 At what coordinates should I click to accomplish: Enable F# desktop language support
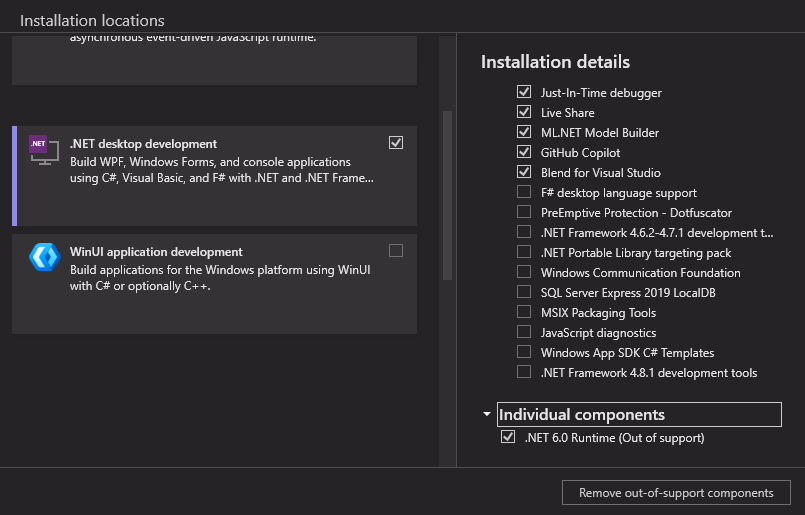tap(524, 192)
